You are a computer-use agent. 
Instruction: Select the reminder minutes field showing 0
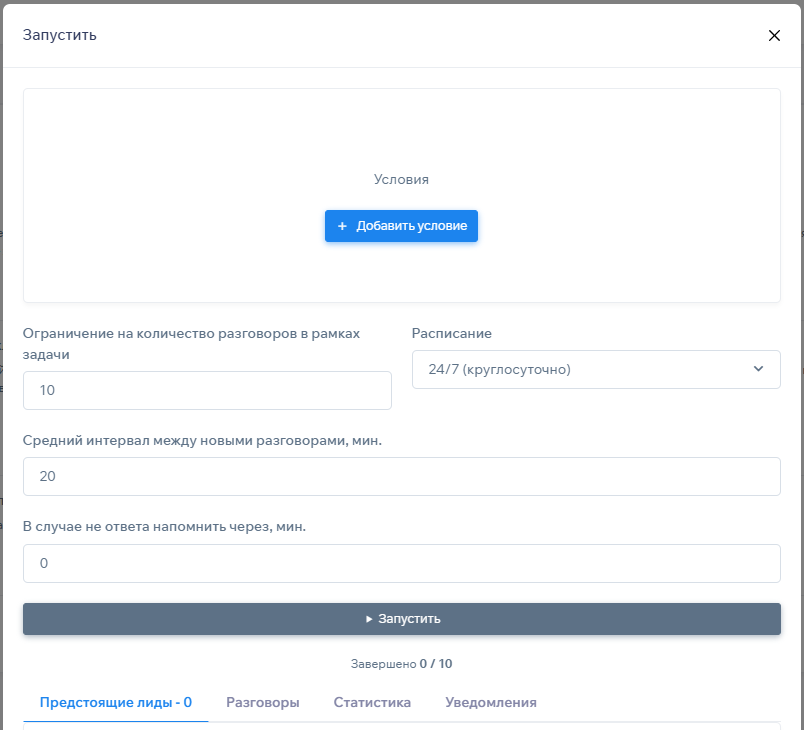click(401, 563)
